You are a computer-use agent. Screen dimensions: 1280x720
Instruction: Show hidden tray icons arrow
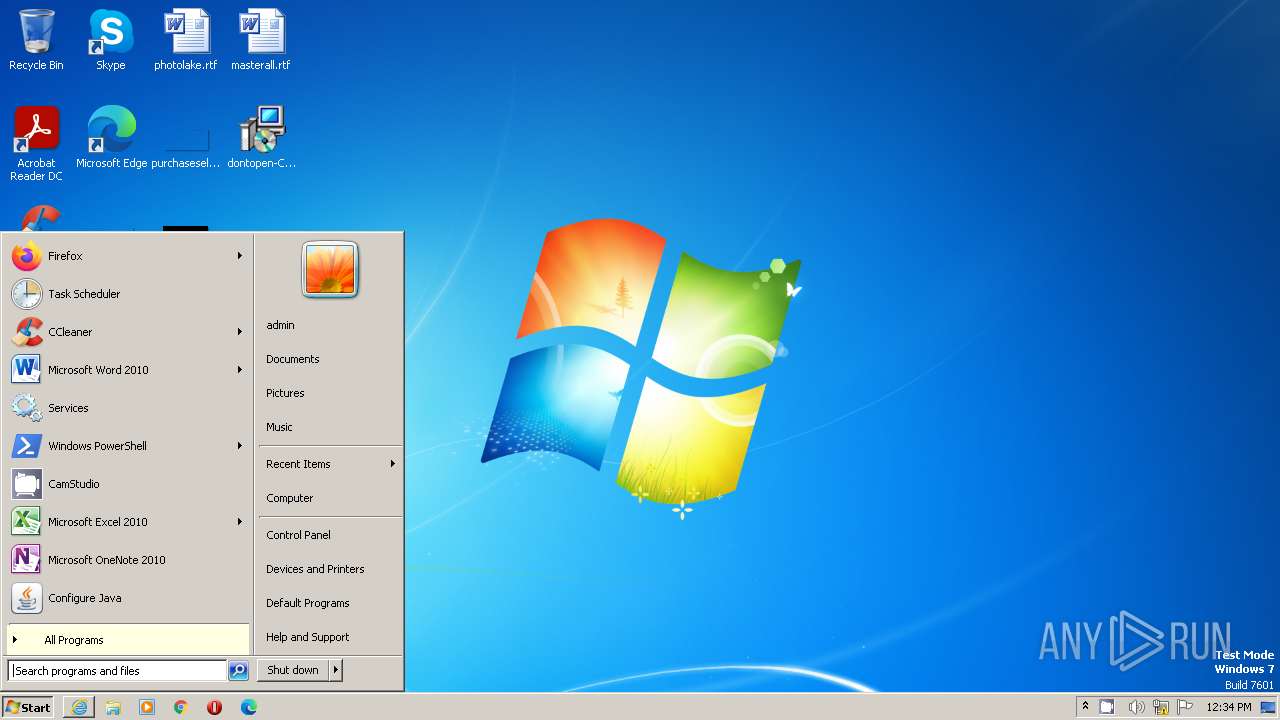click(1085, 707)
